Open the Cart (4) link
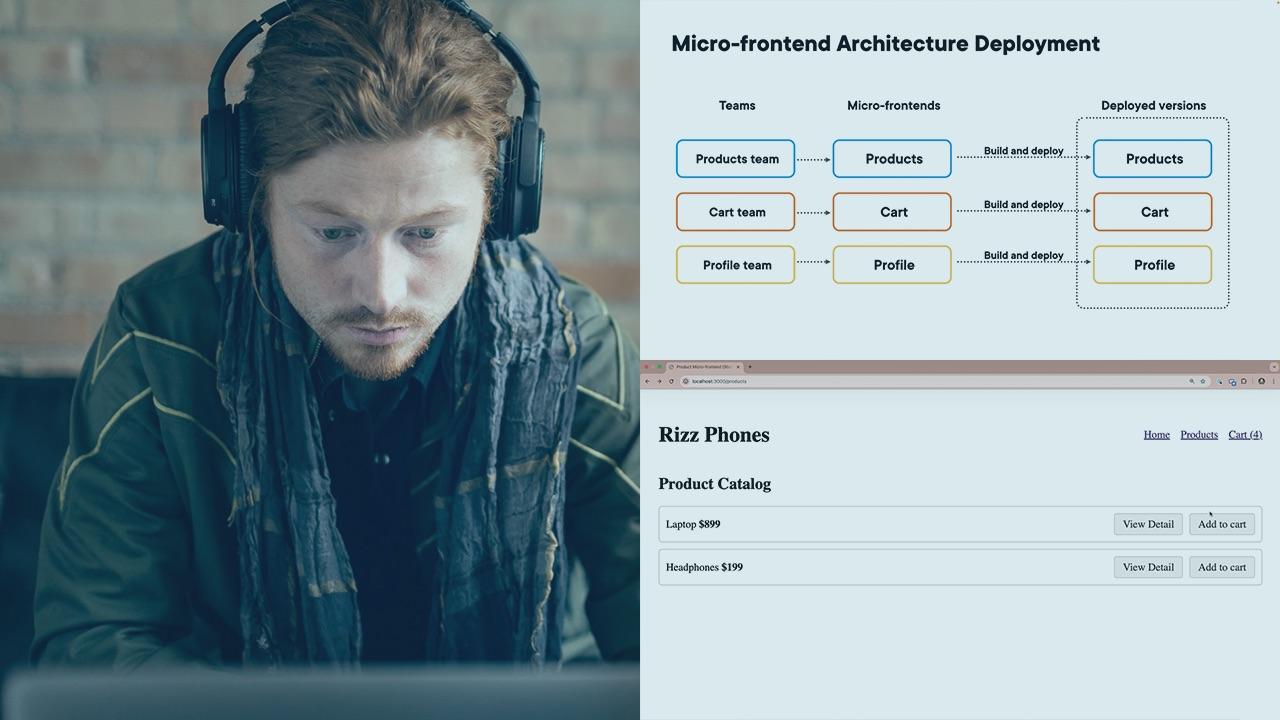Viewport: 1280px width, 720px height. 1245,434
